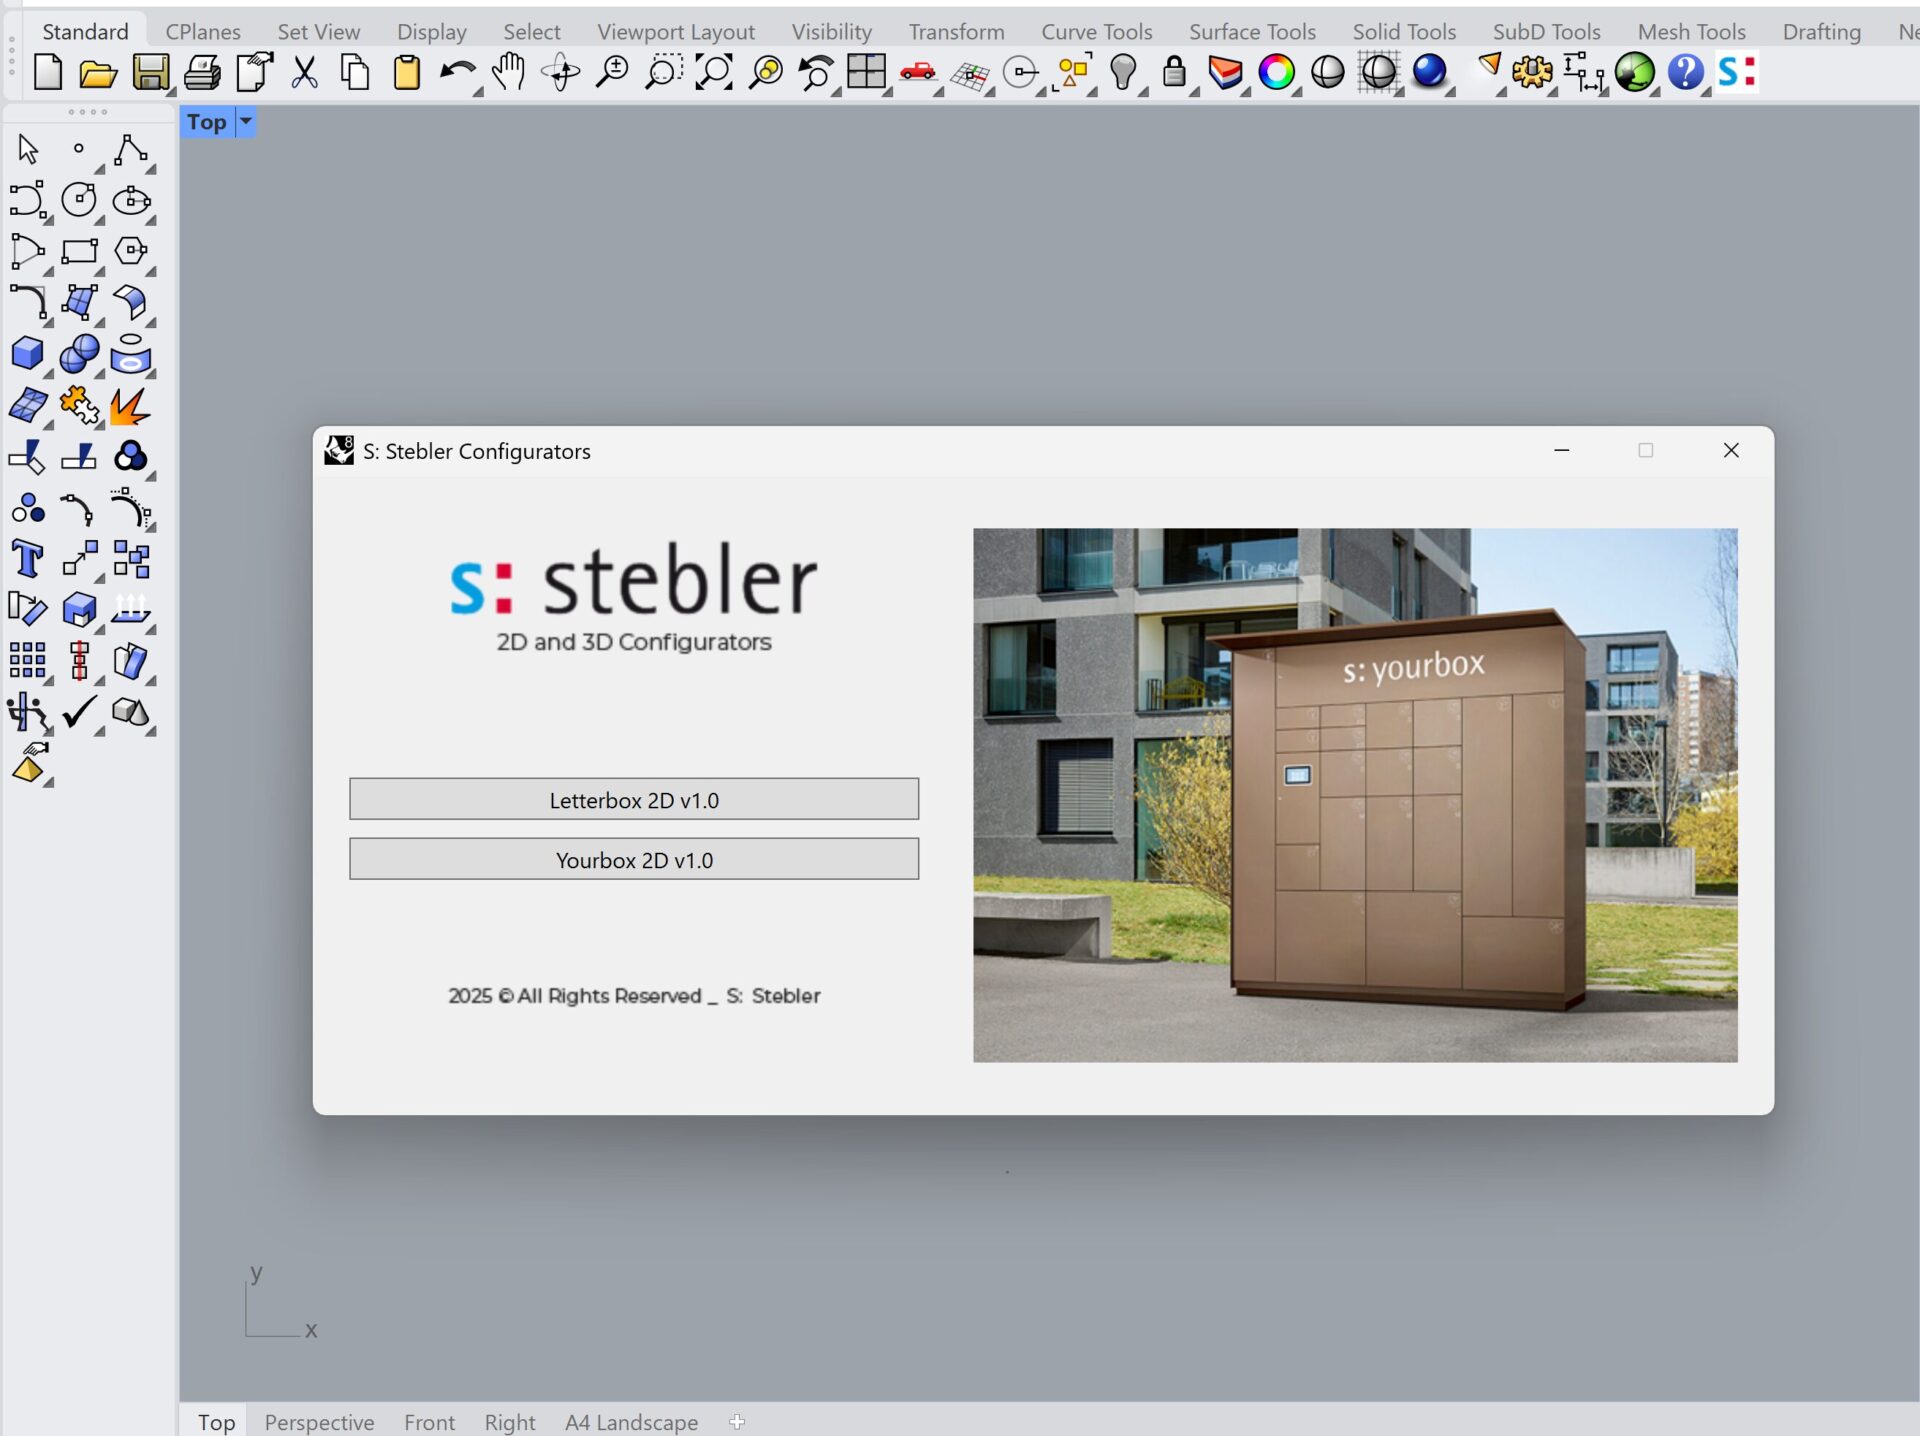Viewport: 1920px width, 1436px height.
Task: Open the Solid Tools tab
Action: (x=1404, y=32)
